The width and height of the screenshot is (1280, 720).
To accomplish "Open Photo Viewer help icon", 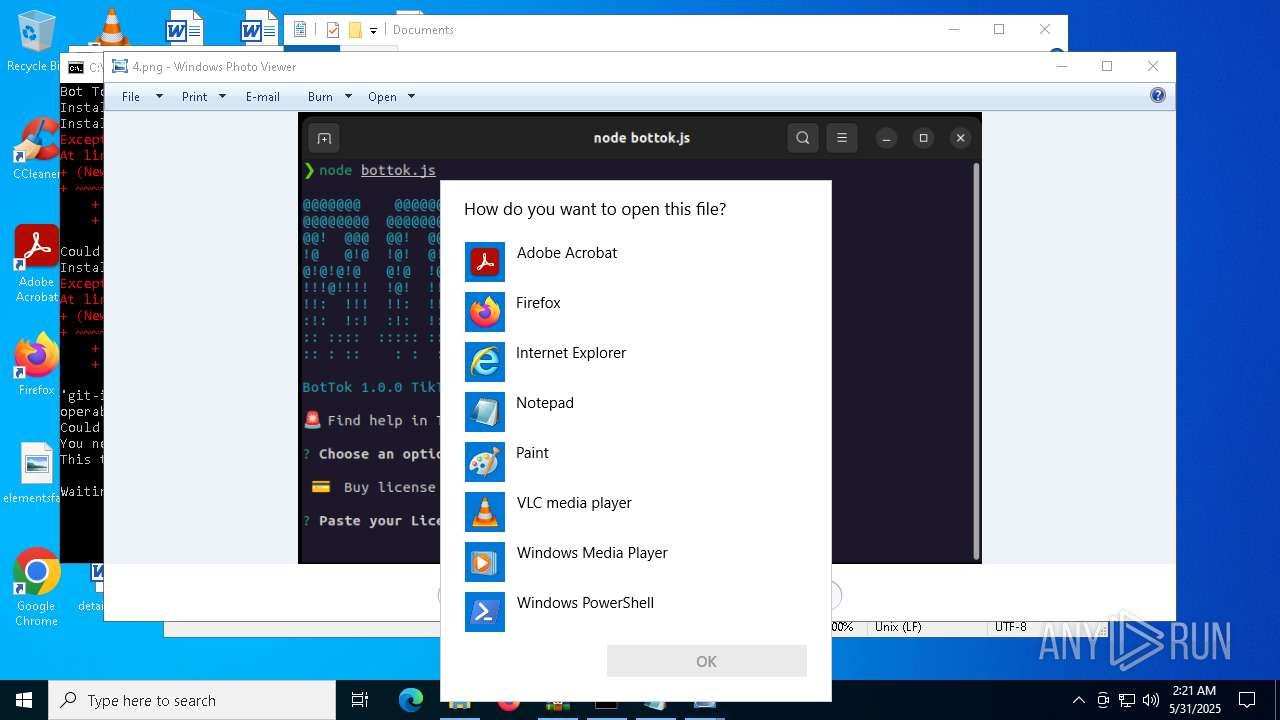I will coord(1158,95).
